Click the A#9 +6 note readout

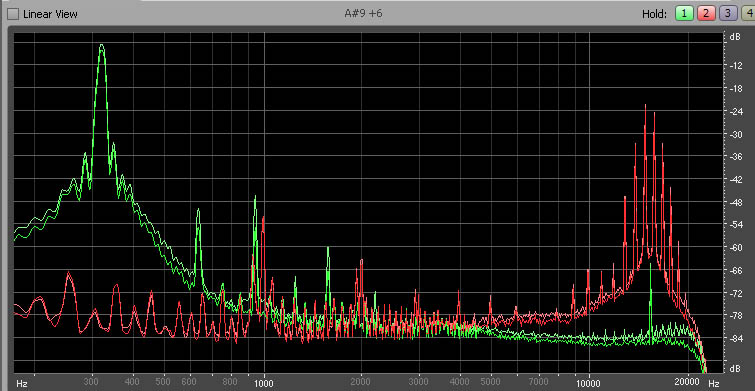(x=363, y=13)
